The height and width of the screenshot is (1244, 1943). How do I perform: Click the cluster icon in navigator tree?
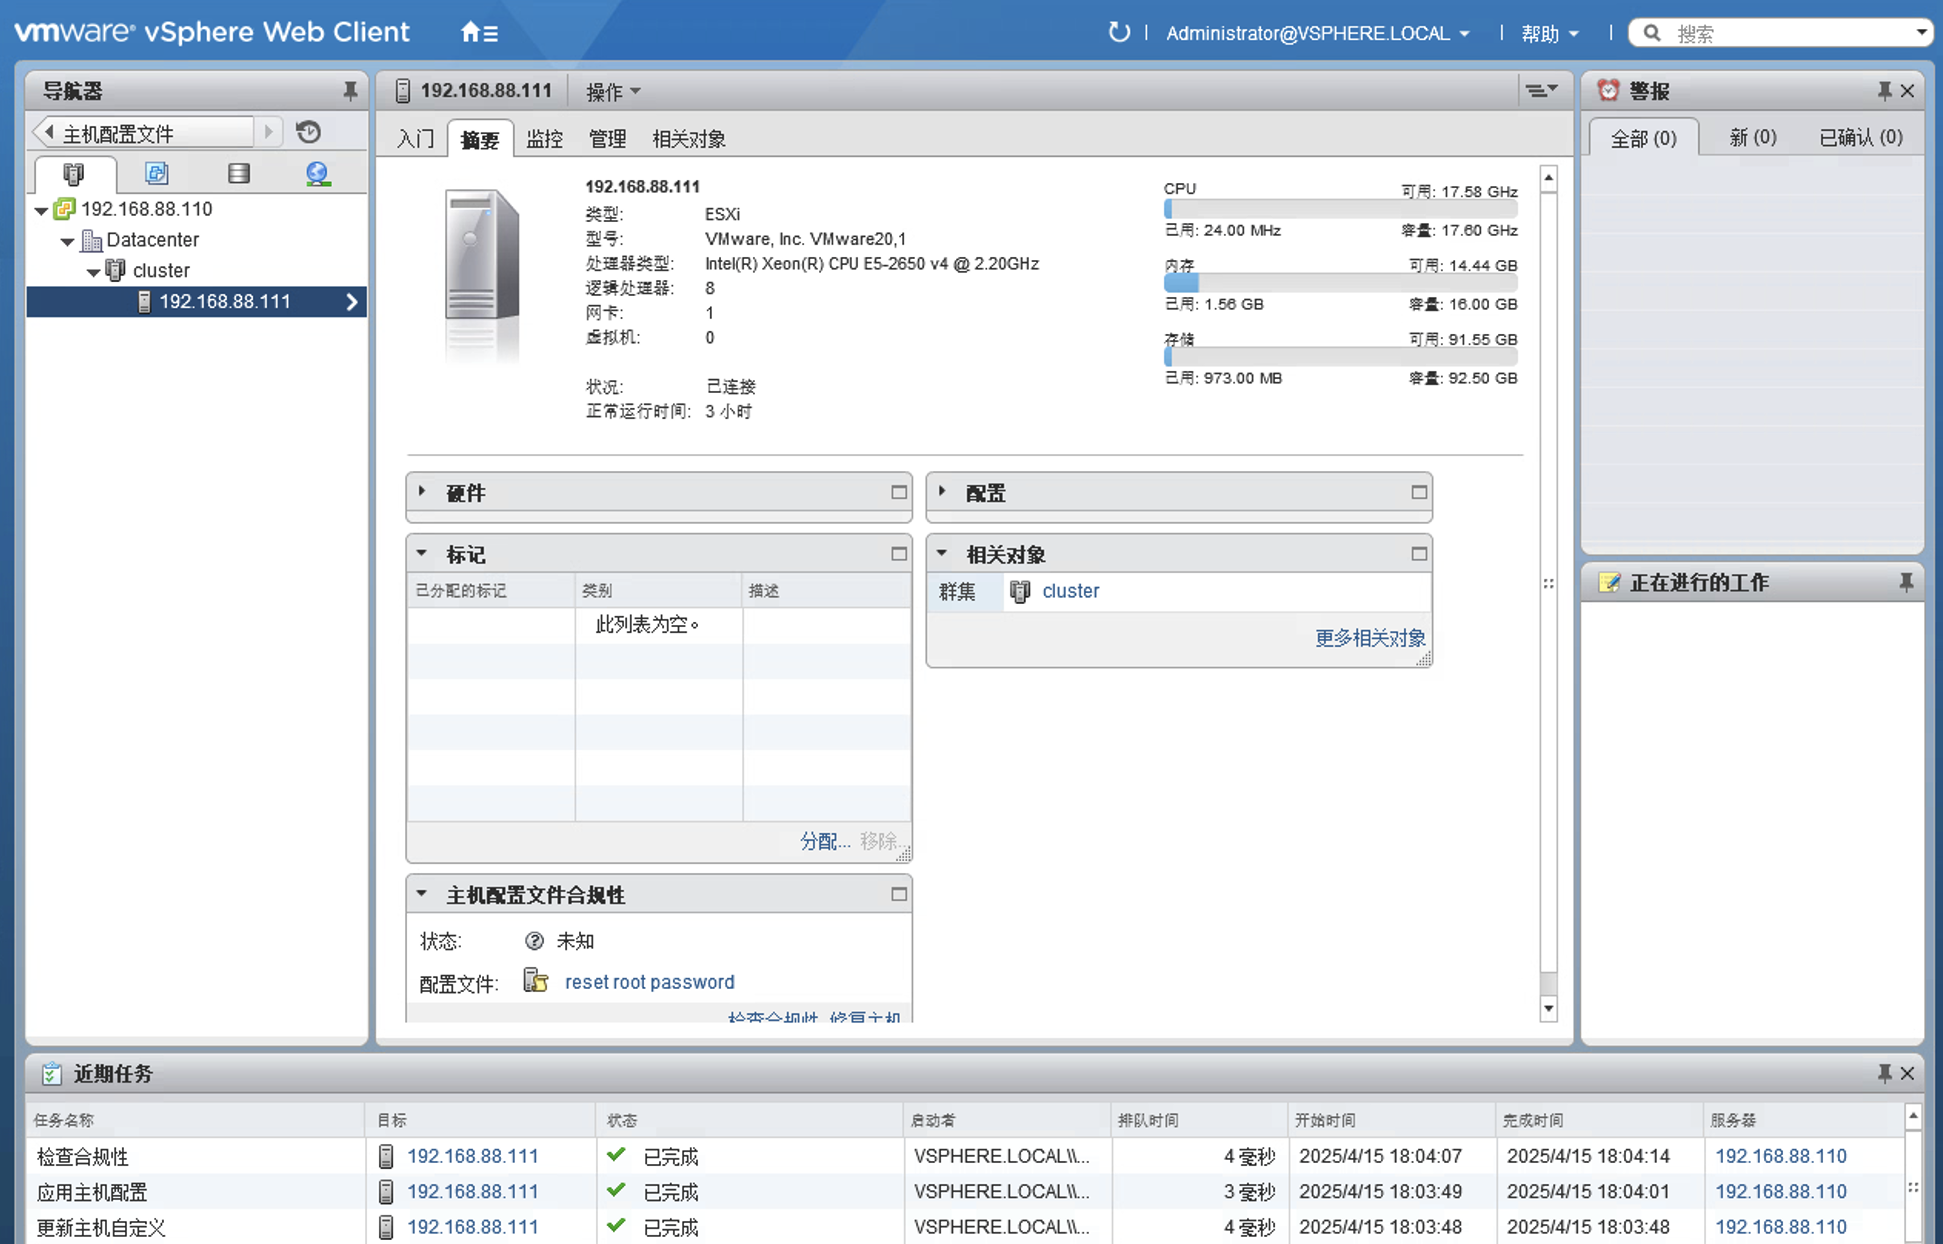click(116, 270)
